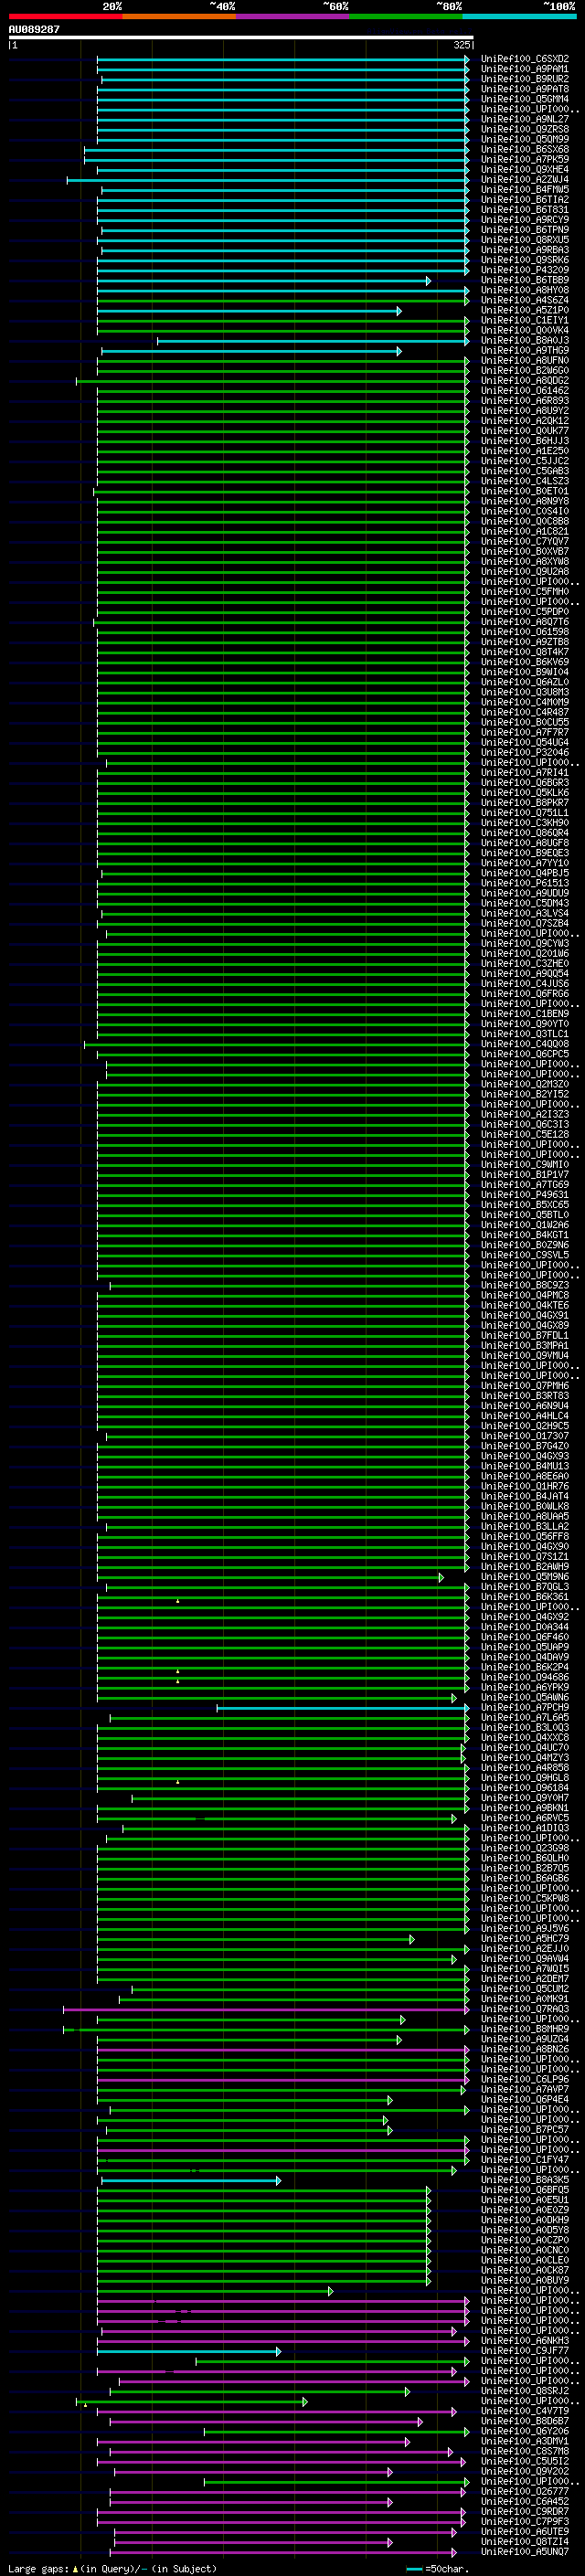Select the white AU089287 query sequence bar
The width and height of the screenshot is (585, 2576).
[x=241, y=37]
